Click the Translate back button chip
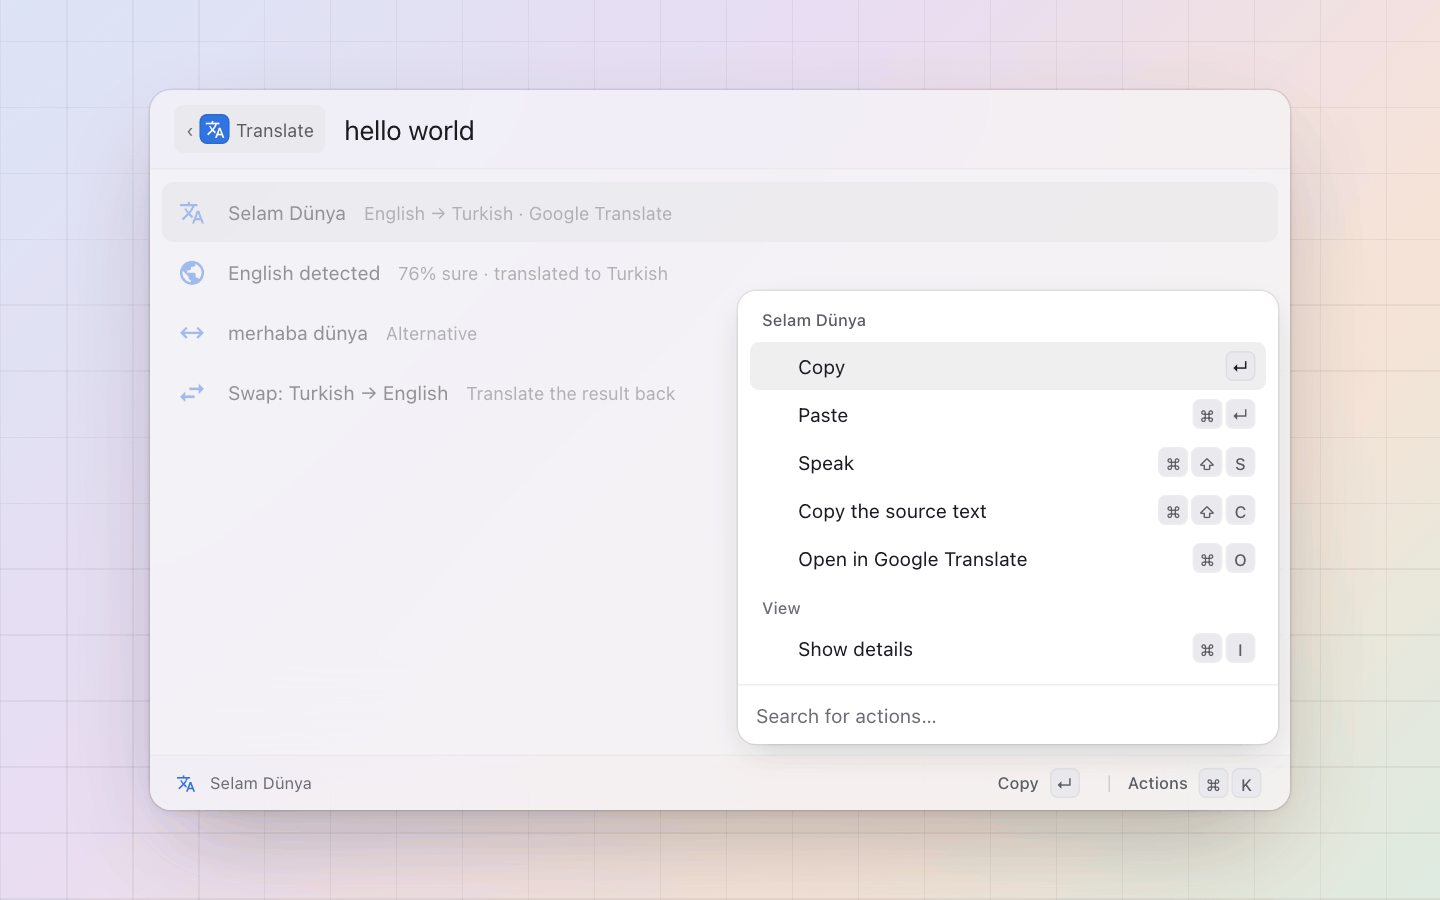Image resolution: width=1440 pixels, height=900 pixels. point(250,130)
